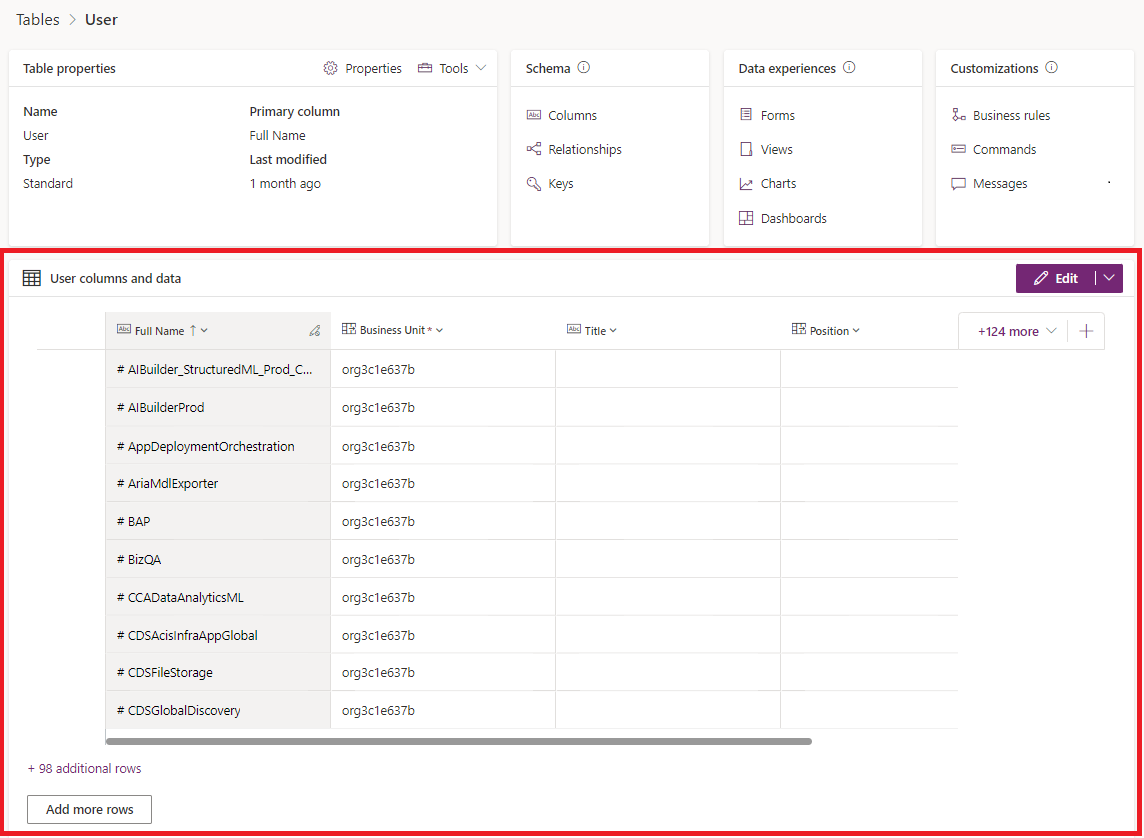Viewport: 1144px width, 838px height.
Task: Click the Commands icon
Action: pyautogui.click(x=959, y=149)
